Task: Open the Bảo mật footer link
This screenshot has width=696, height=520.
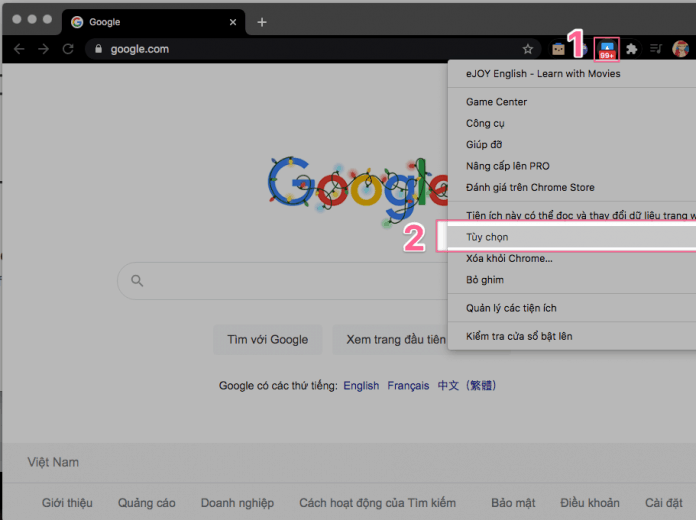Action: click(513, 503)
